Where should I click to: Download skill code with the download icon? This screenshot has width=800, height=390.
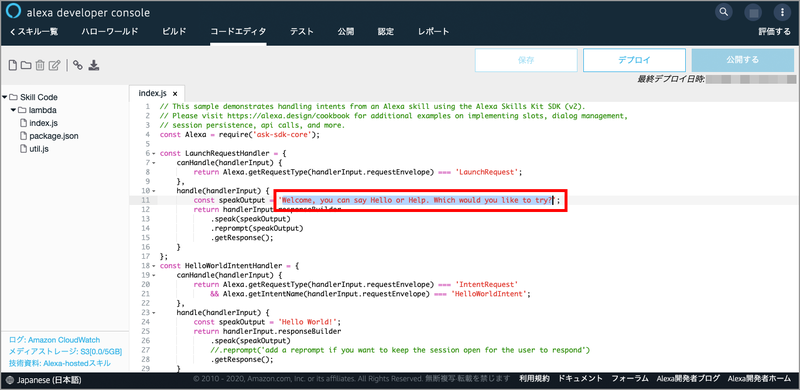click(94, 65)
